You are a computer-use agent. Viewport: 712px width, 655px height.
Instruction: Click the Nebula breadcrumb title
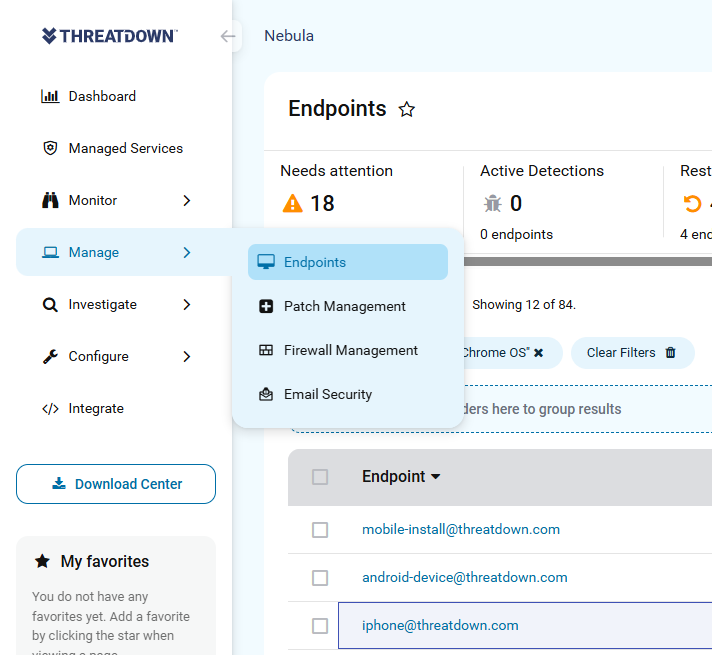[289, 36]
